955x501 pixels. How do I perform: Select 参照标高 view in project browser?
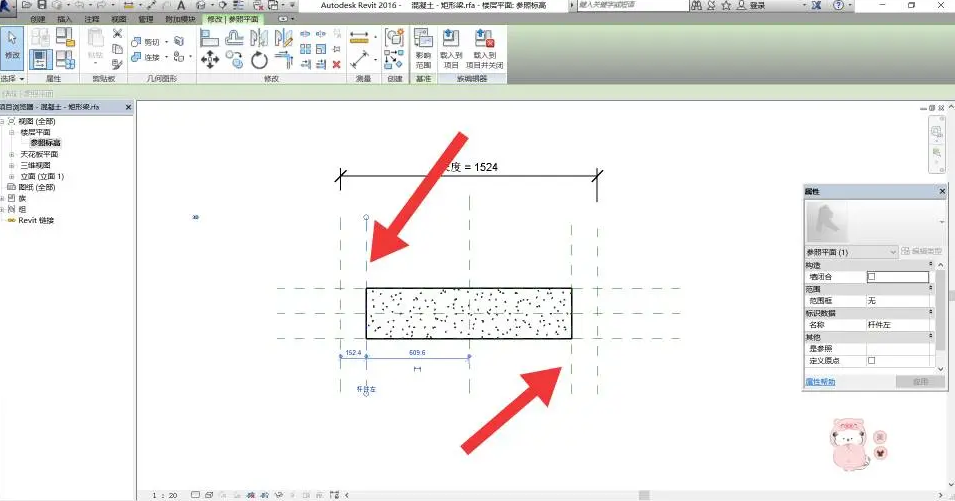(45, 143)
